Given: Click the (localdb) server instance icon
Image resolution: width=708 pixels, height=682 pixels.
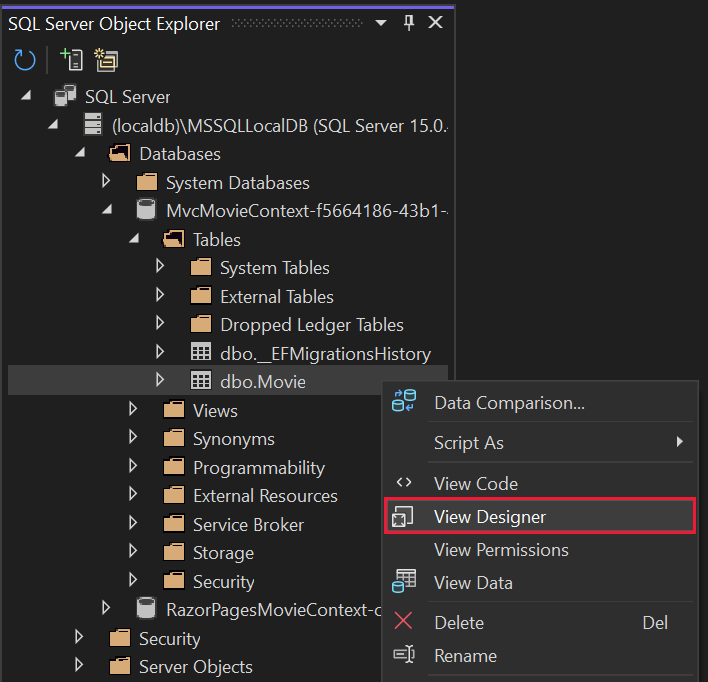Looking at the screenshot, I should [x=92, y=125].
